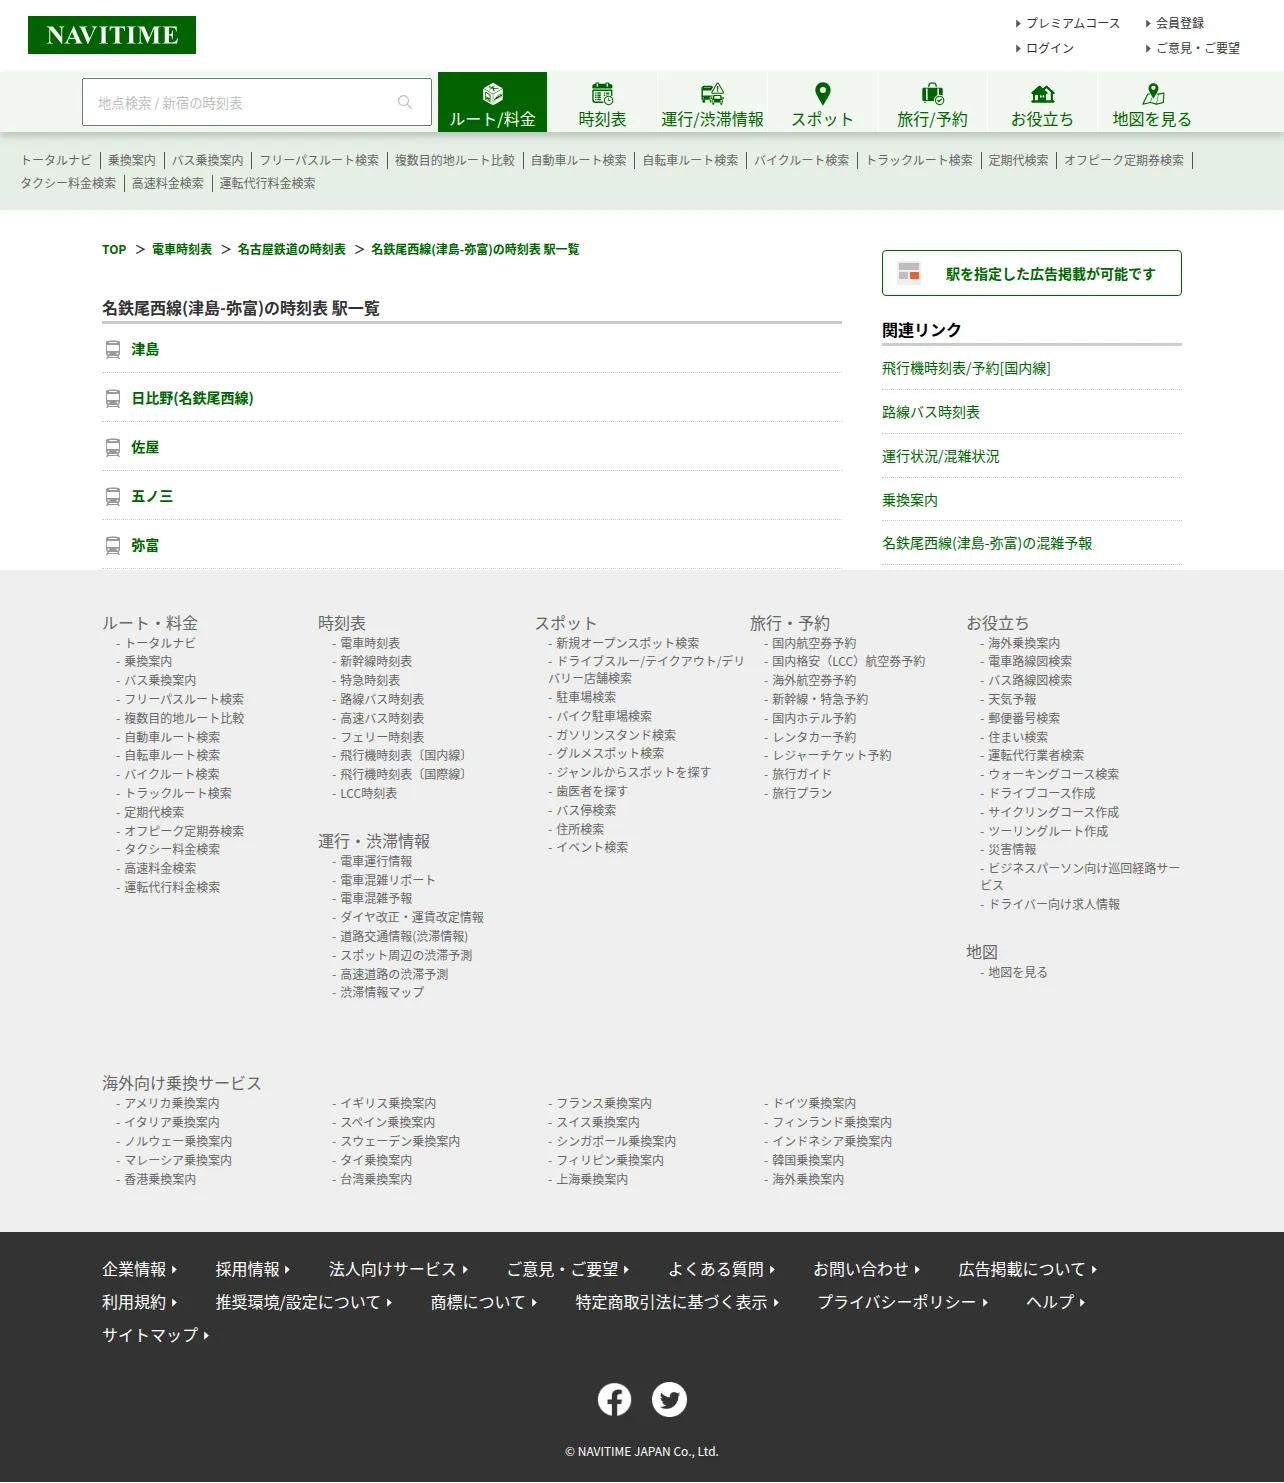
Task: Click the 旅行/予約 suitcase icon
Action: [x=932, y=94]
